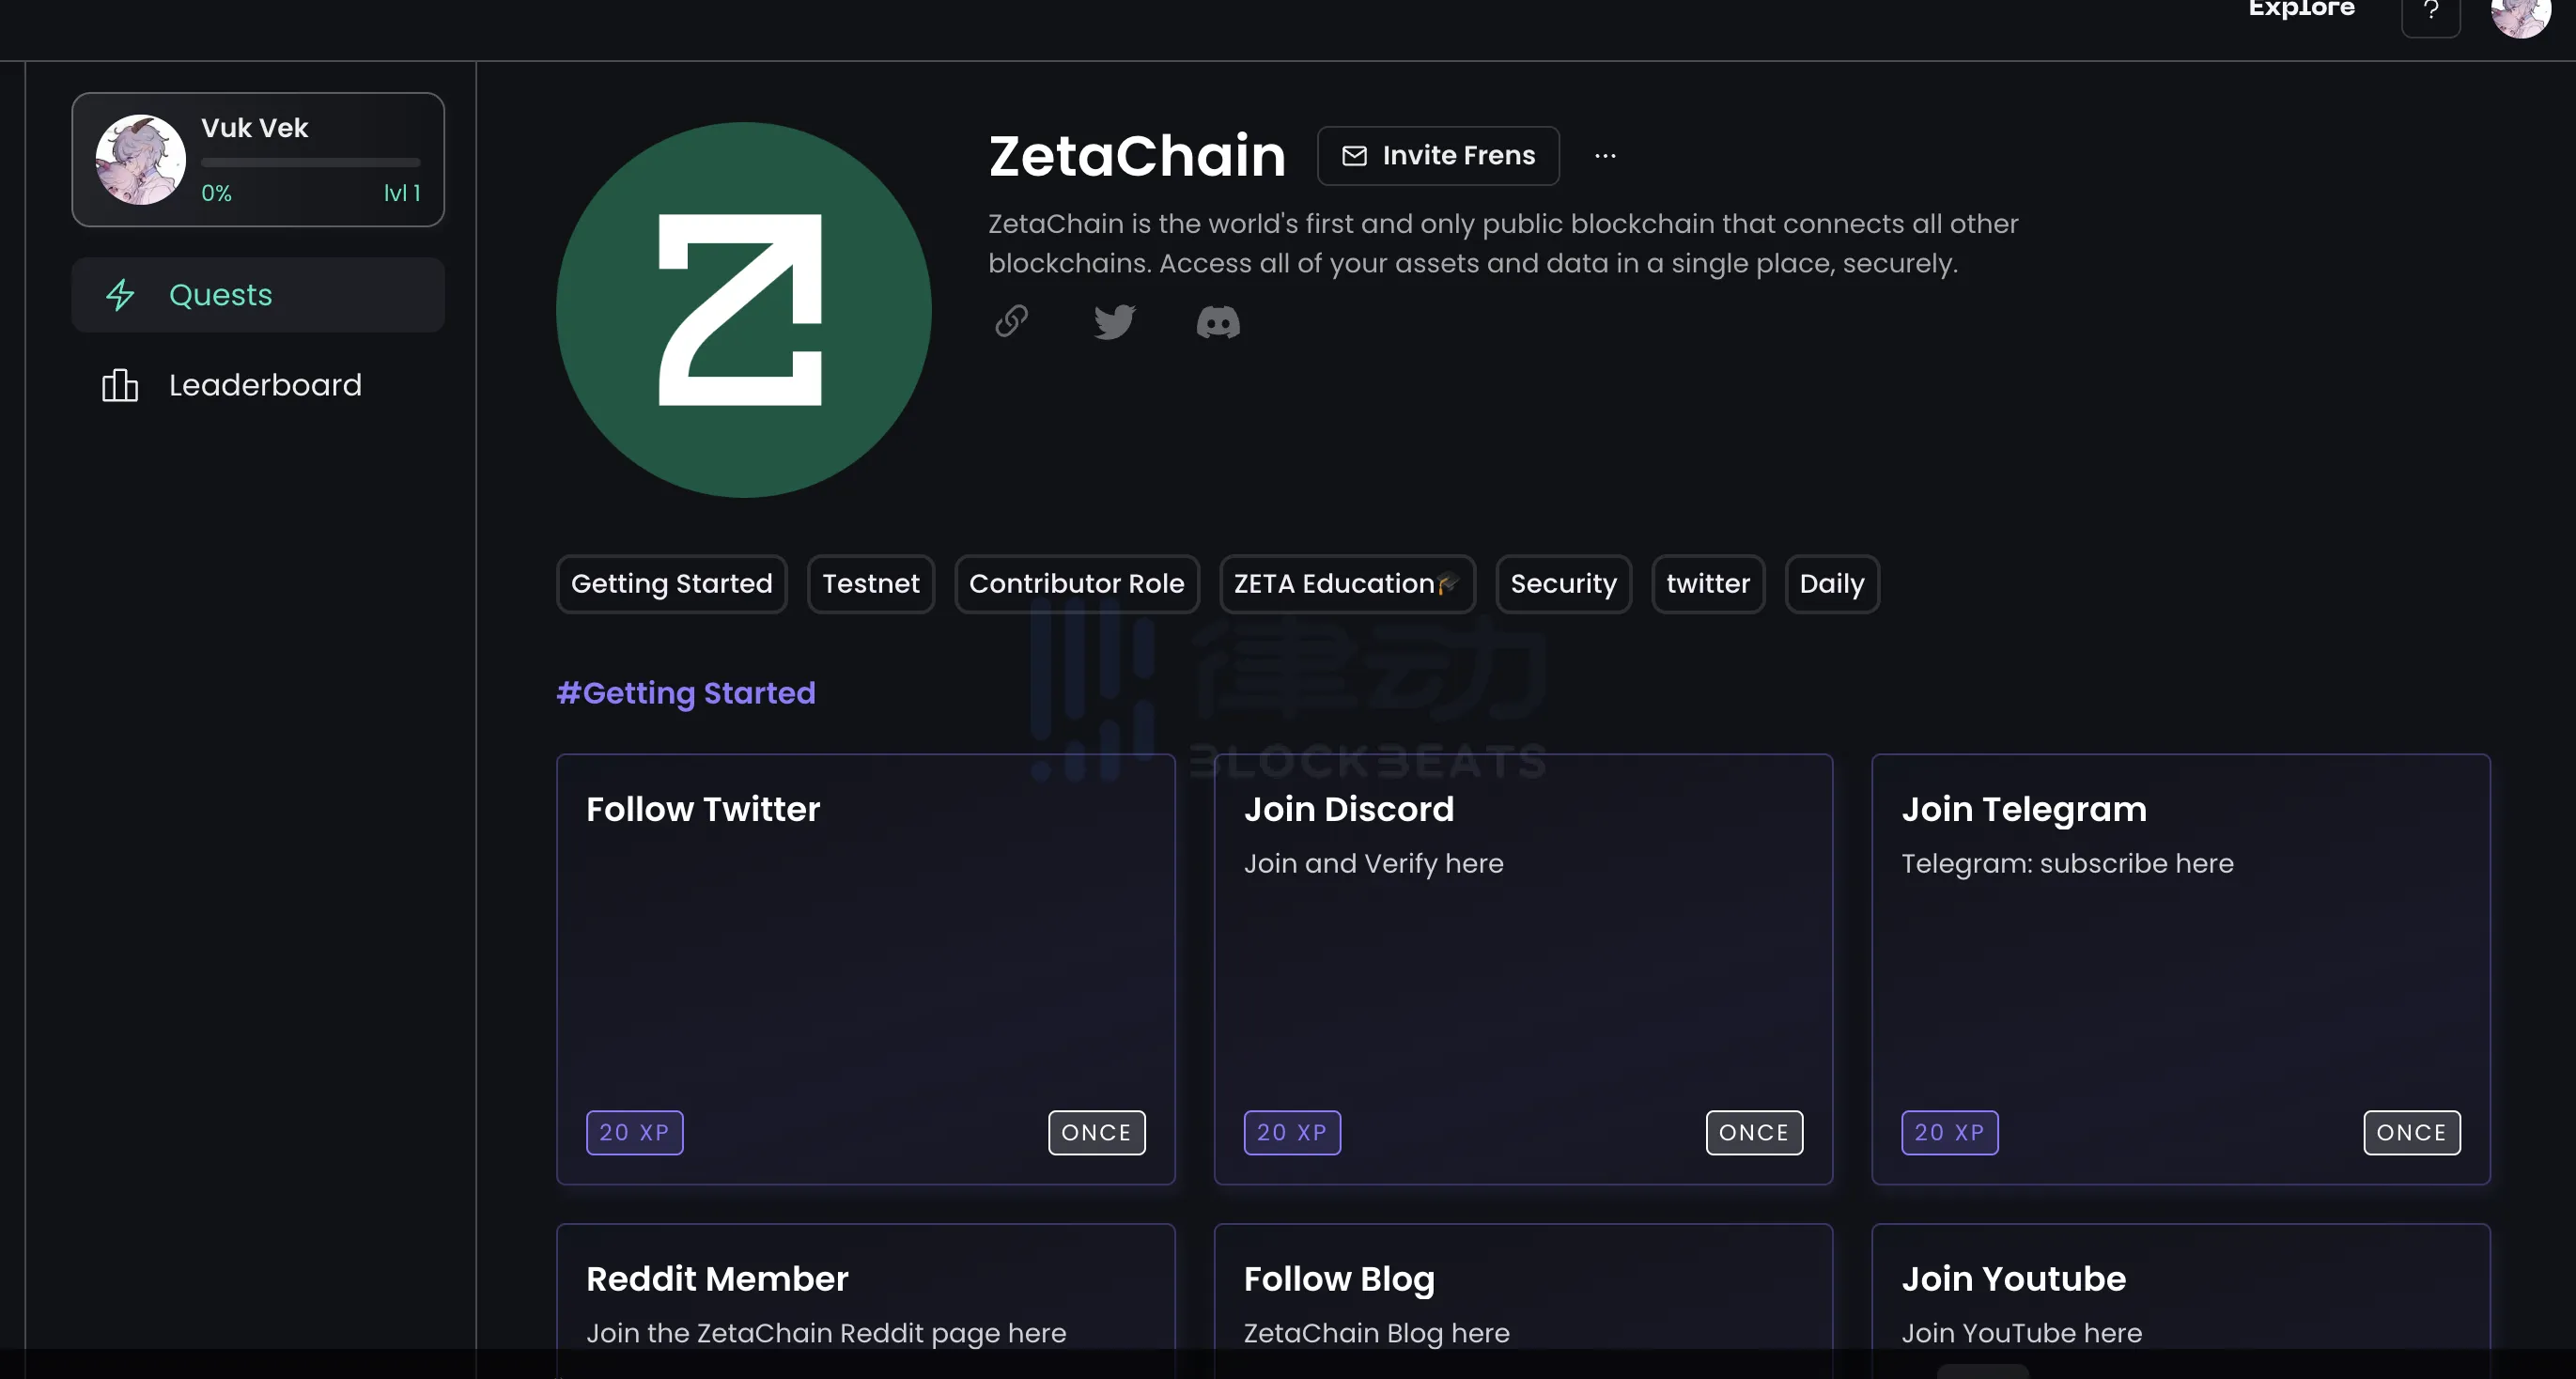
Task: Open the Daily quests category
Action: click(x=1832, y=583)
